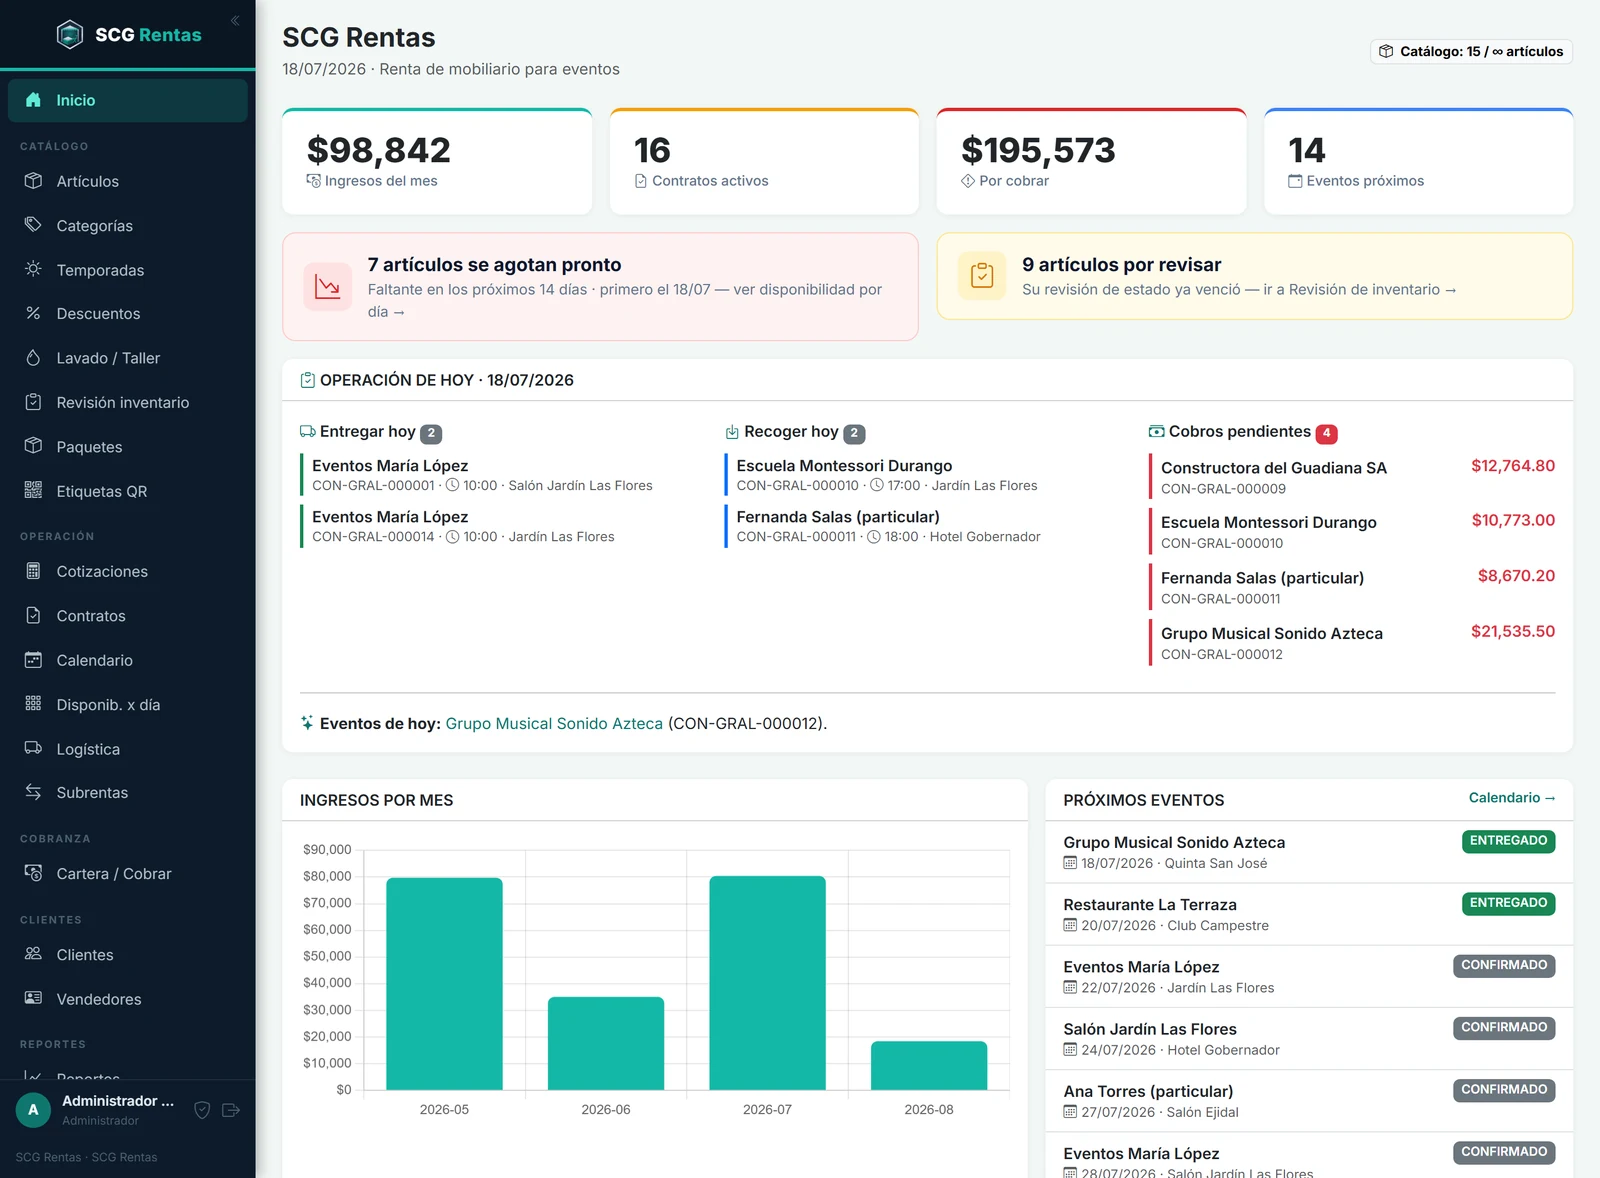Open the Por cobrar $195,573 card

point(1091,161)
